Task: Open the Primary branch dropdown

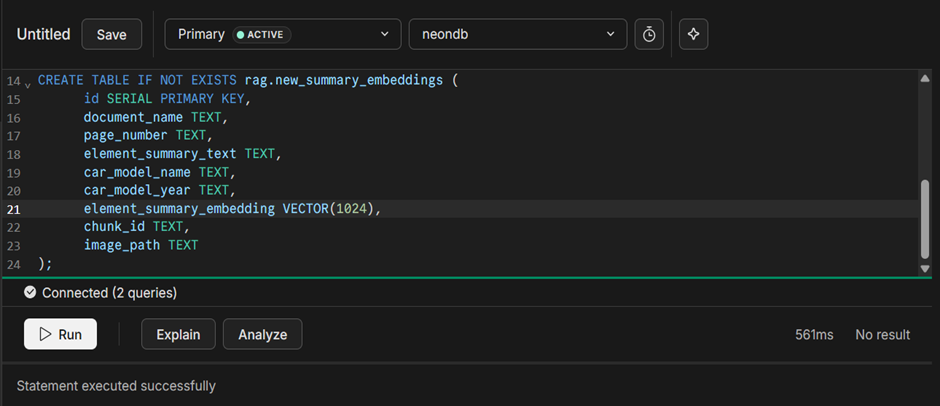Action: (x=282, y=34)
